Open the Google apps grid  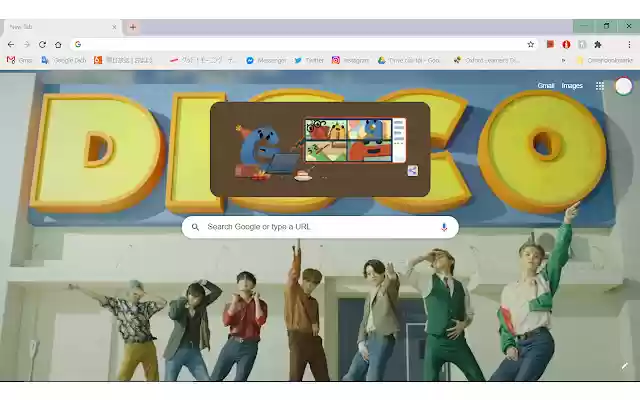pyautogui.click(x=600, y=86)
